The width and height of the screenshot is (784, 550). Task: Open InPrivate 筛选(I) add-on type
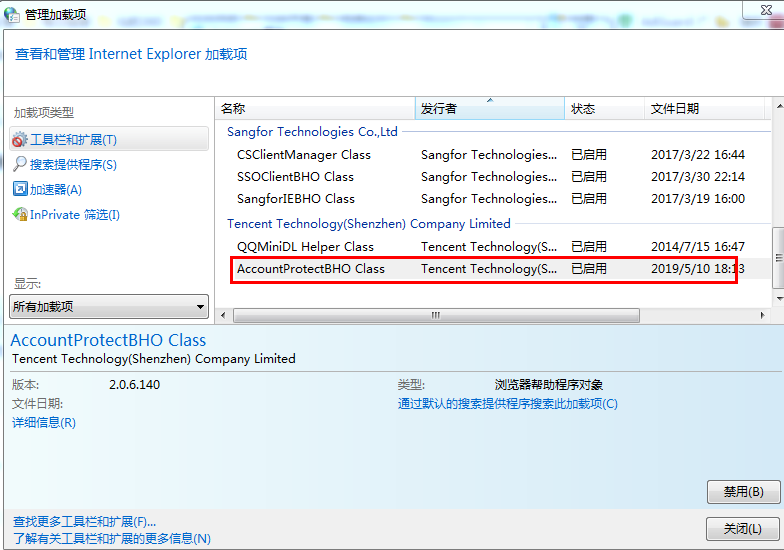(74, 214)
